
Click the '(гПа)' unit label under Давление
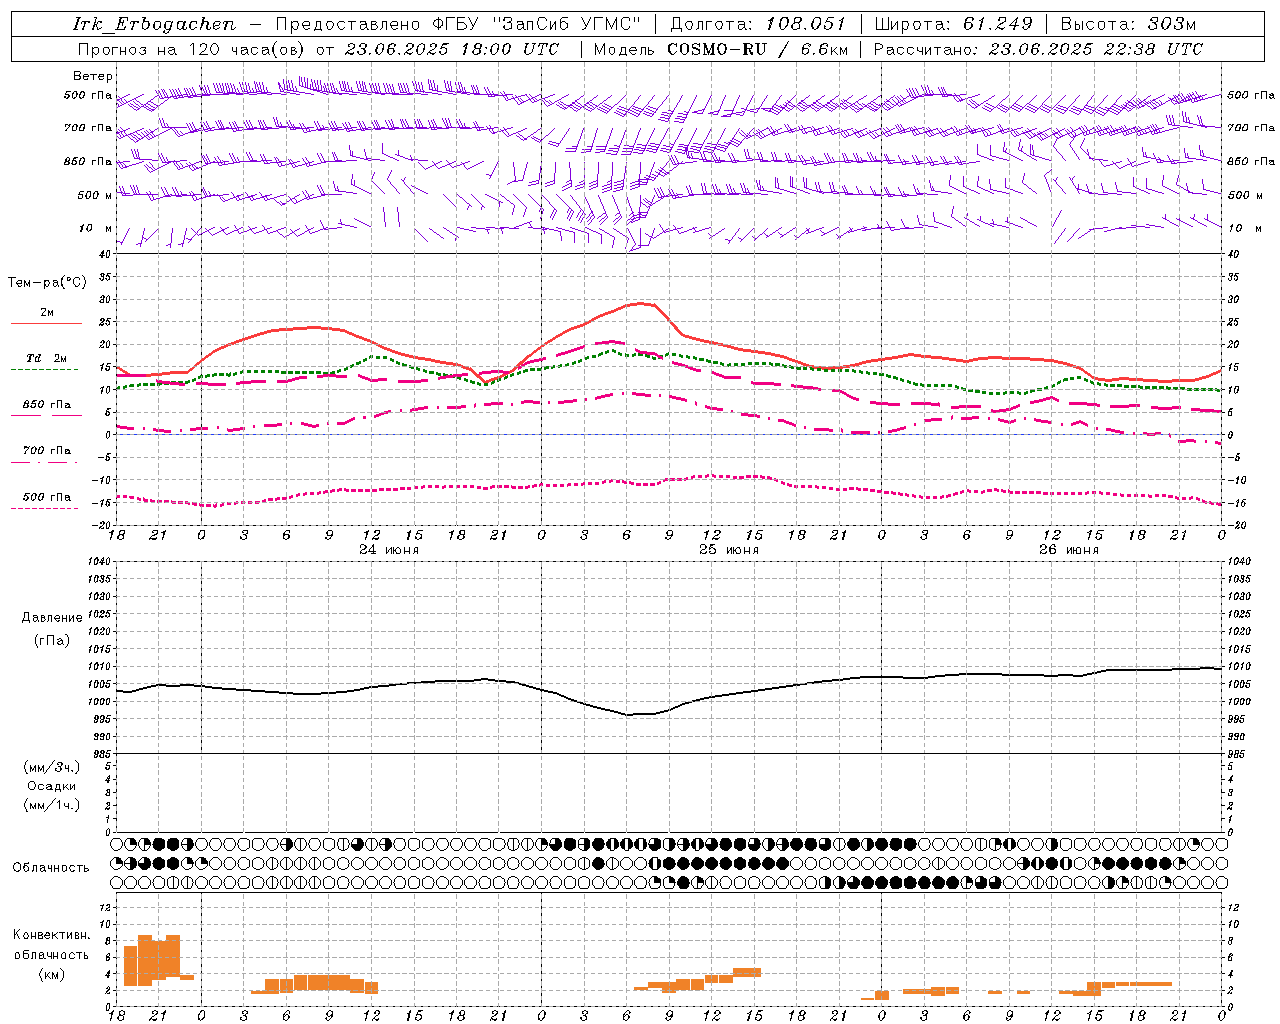pyautogui.click(x=52, y=641)
